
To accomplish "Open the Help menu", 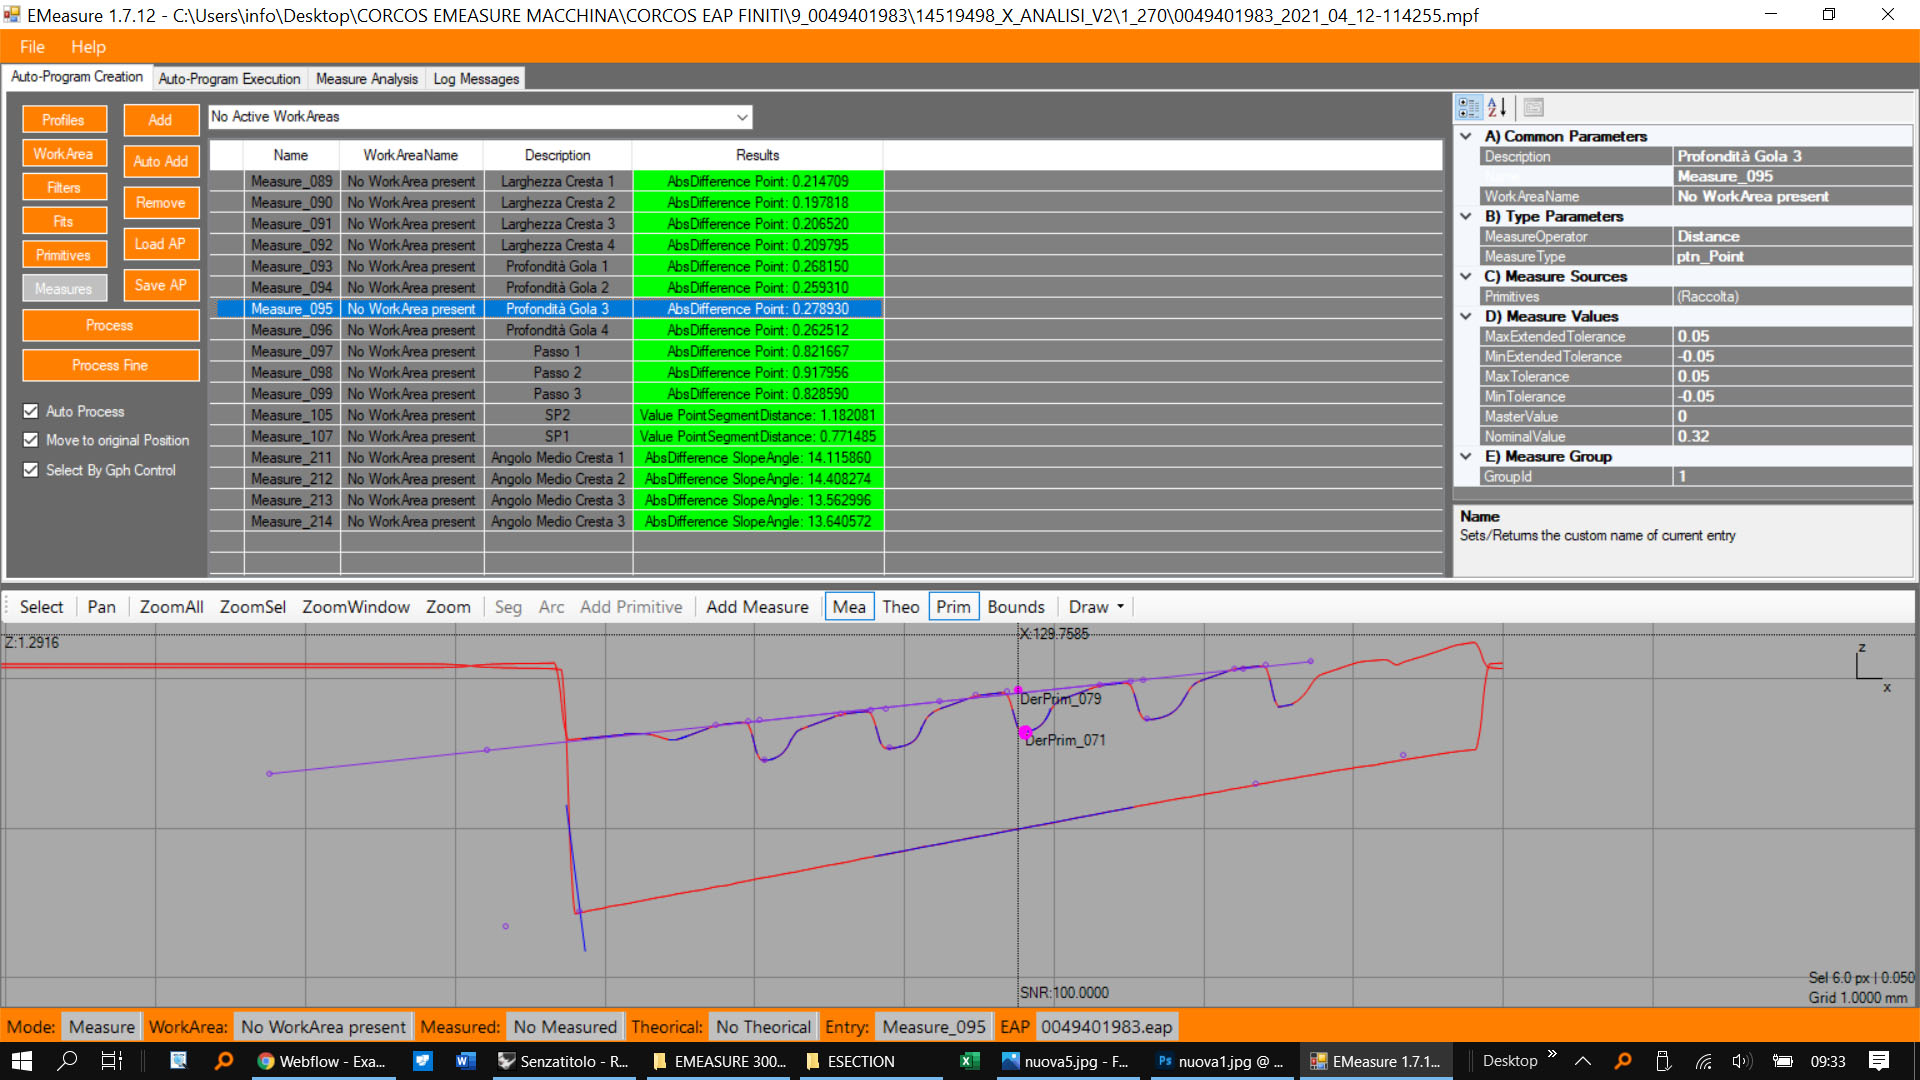I will 88,47.
